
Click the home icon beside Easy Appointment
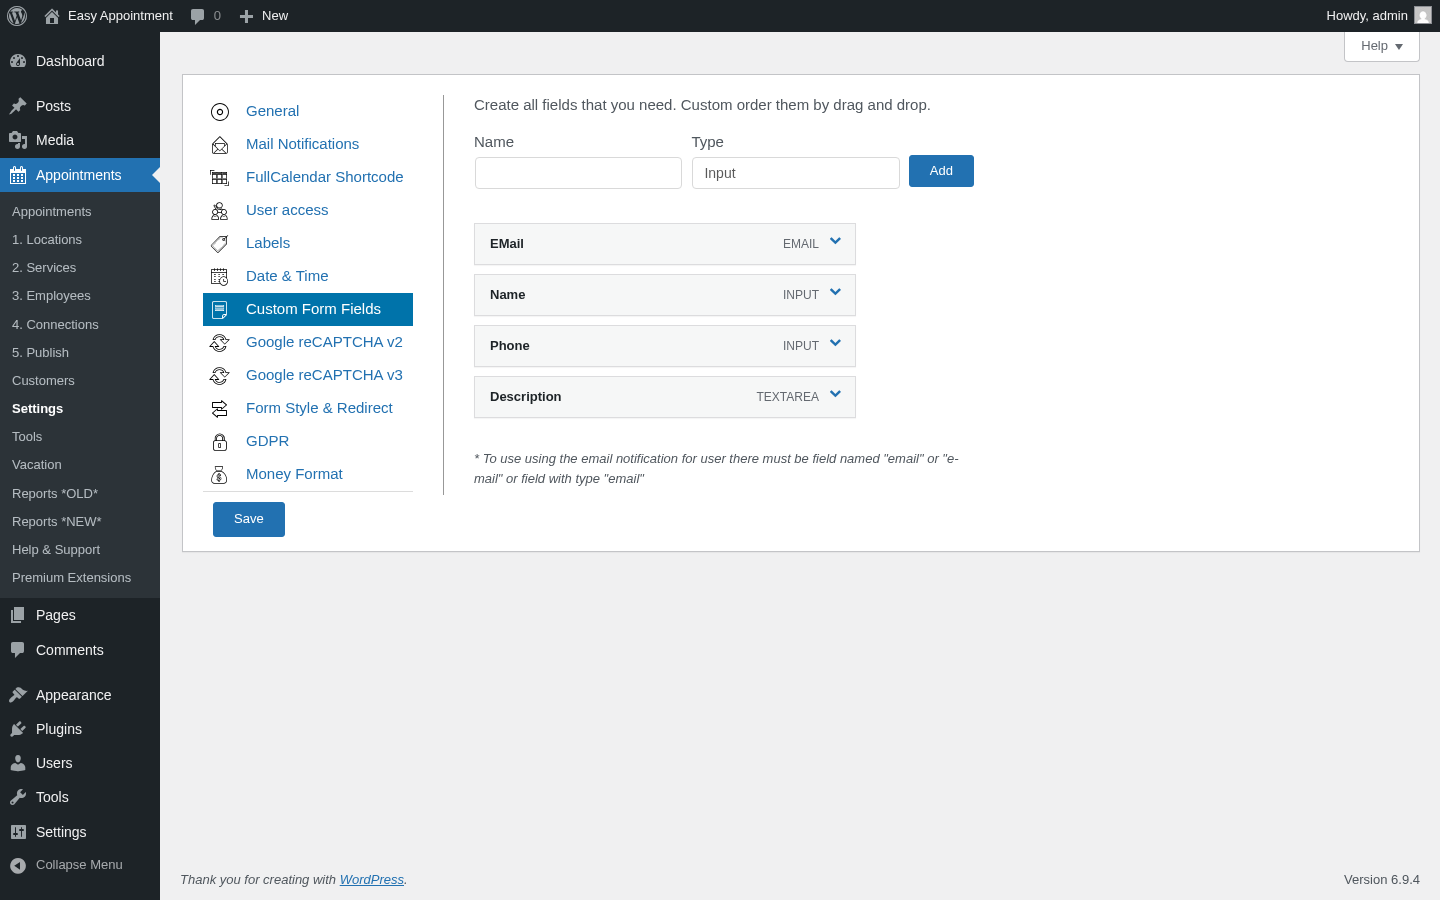pyautogui.click(x=52, y=16)
